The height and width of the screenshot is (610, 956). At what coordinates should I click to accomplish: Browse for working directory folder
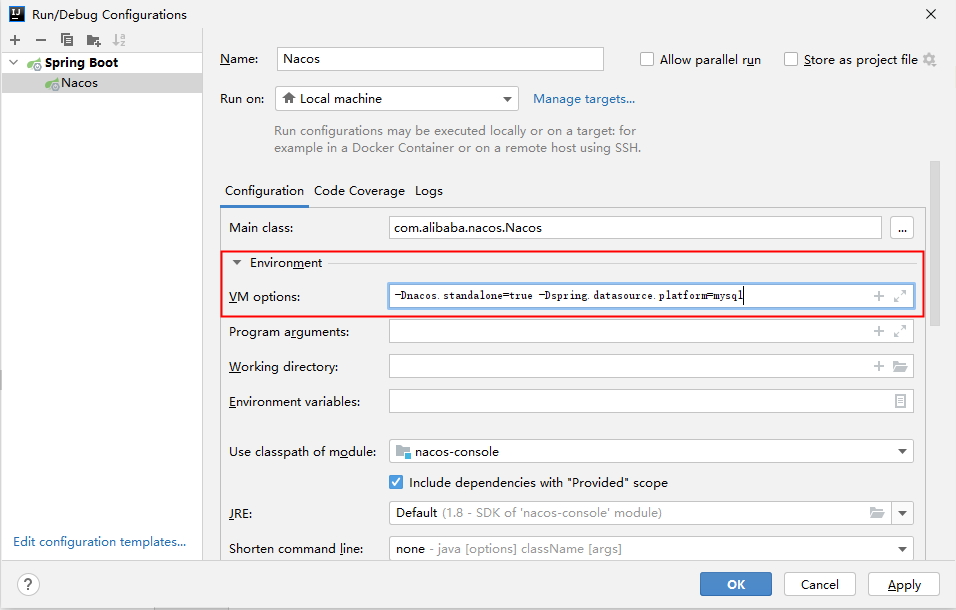[x=900, y=366]
